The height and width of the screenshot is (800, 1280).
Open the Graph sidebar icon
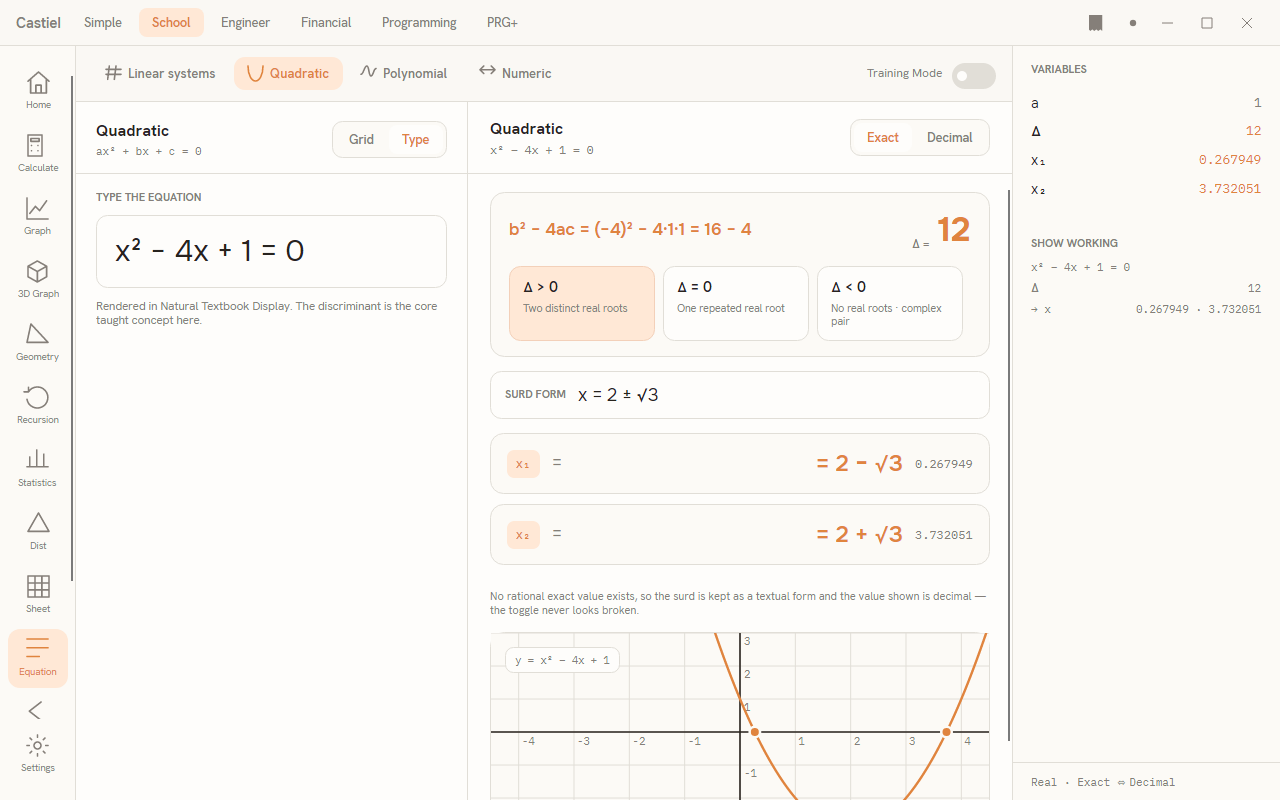pos(38,216)
